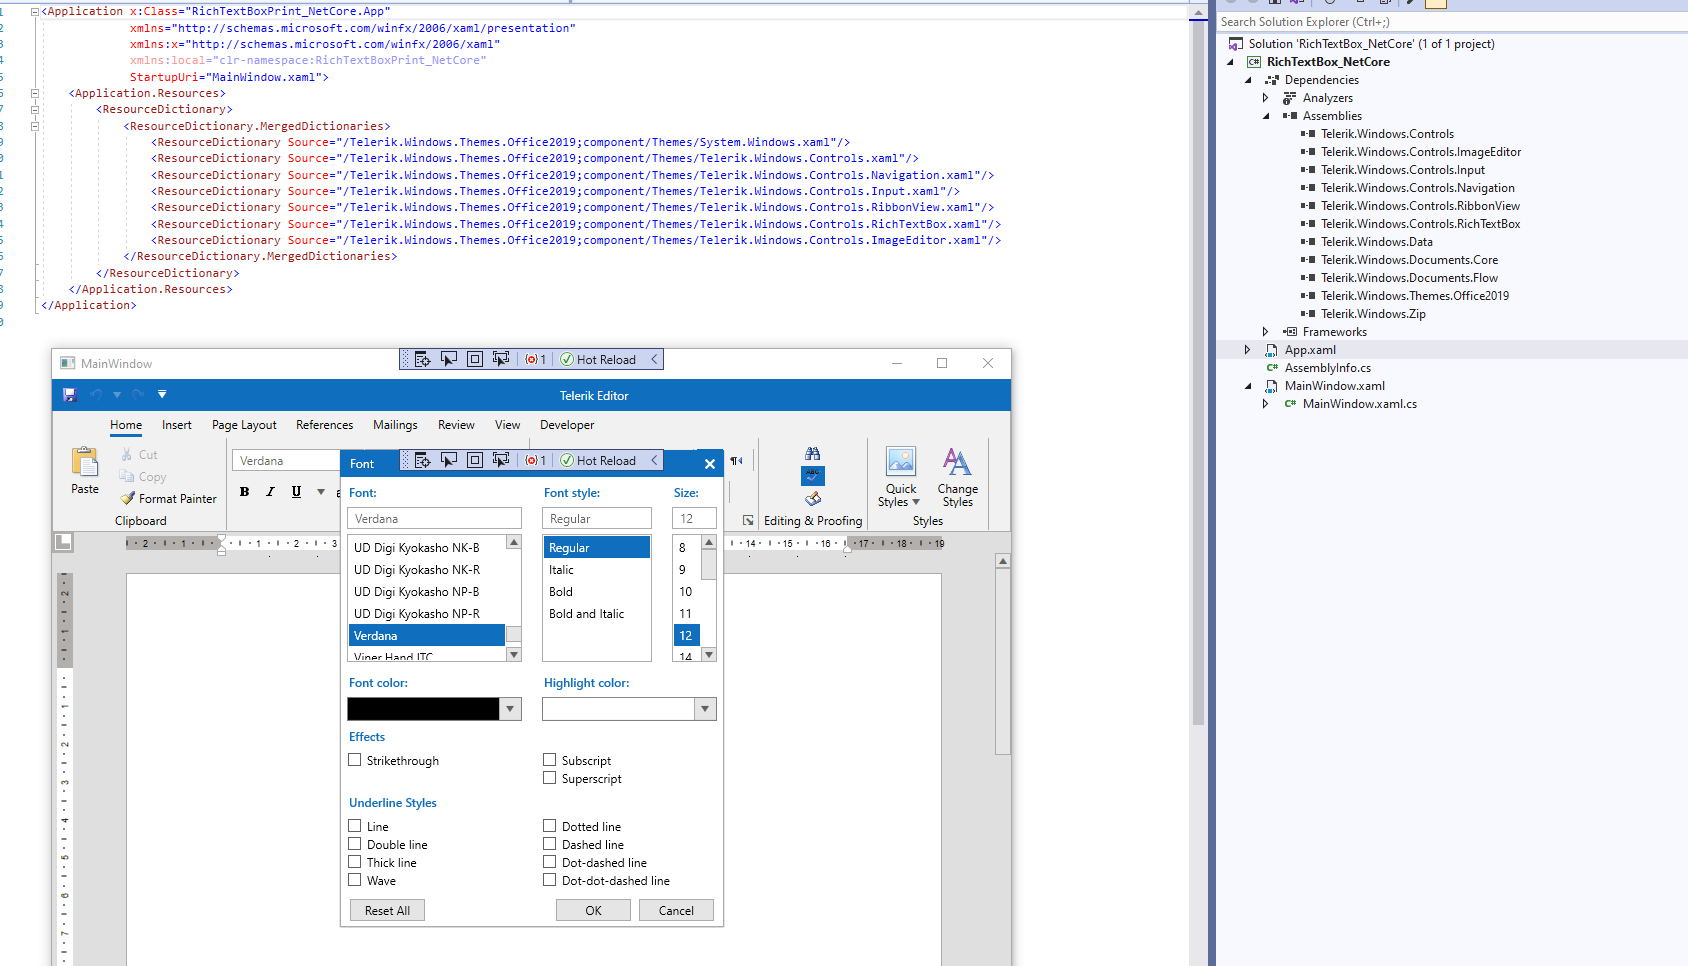Viewport: 1688px width, 966px height.
Task: Switch to the Developer ribbon tab
Action: (x=567, y=425)
